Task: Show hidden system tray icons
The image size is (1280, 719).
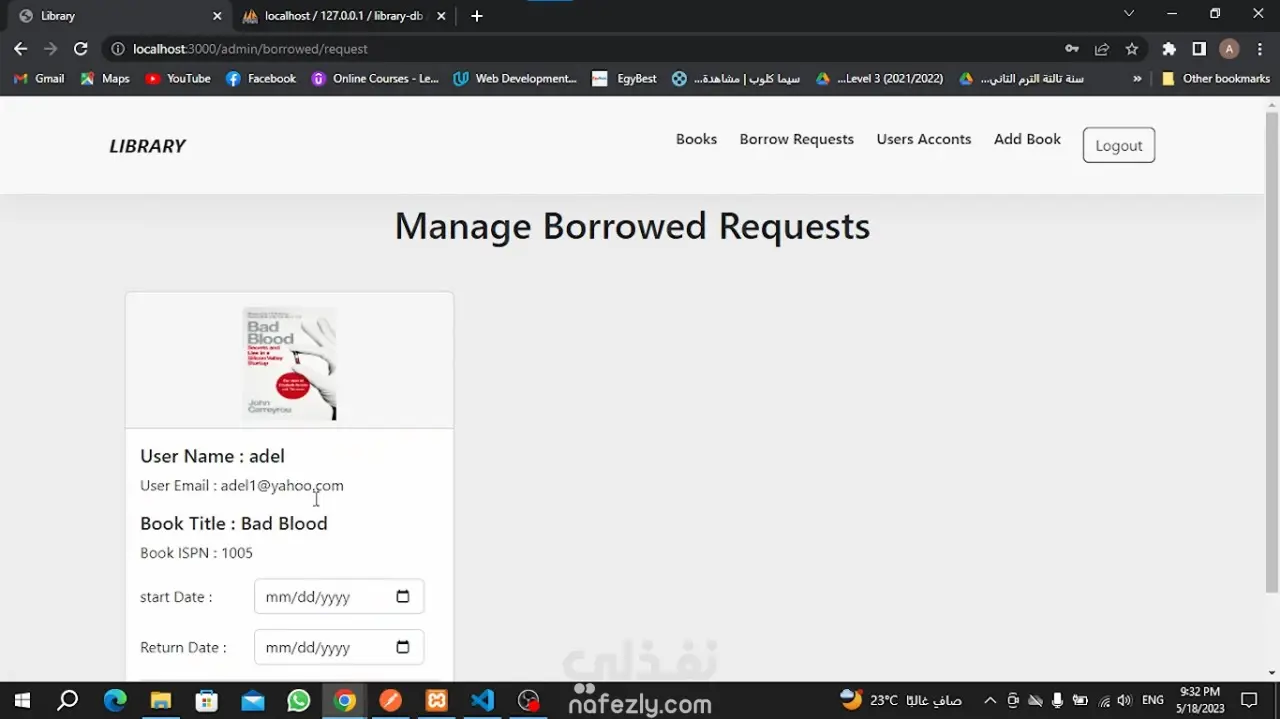Action: click(x=990, y=700)
